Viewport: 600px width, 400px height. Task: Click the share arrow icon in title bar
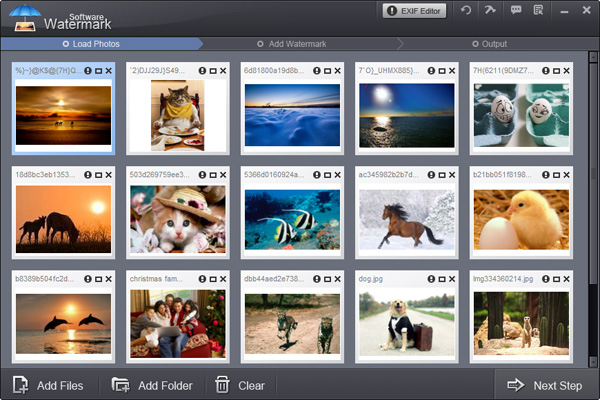click(x=490, y=10)
